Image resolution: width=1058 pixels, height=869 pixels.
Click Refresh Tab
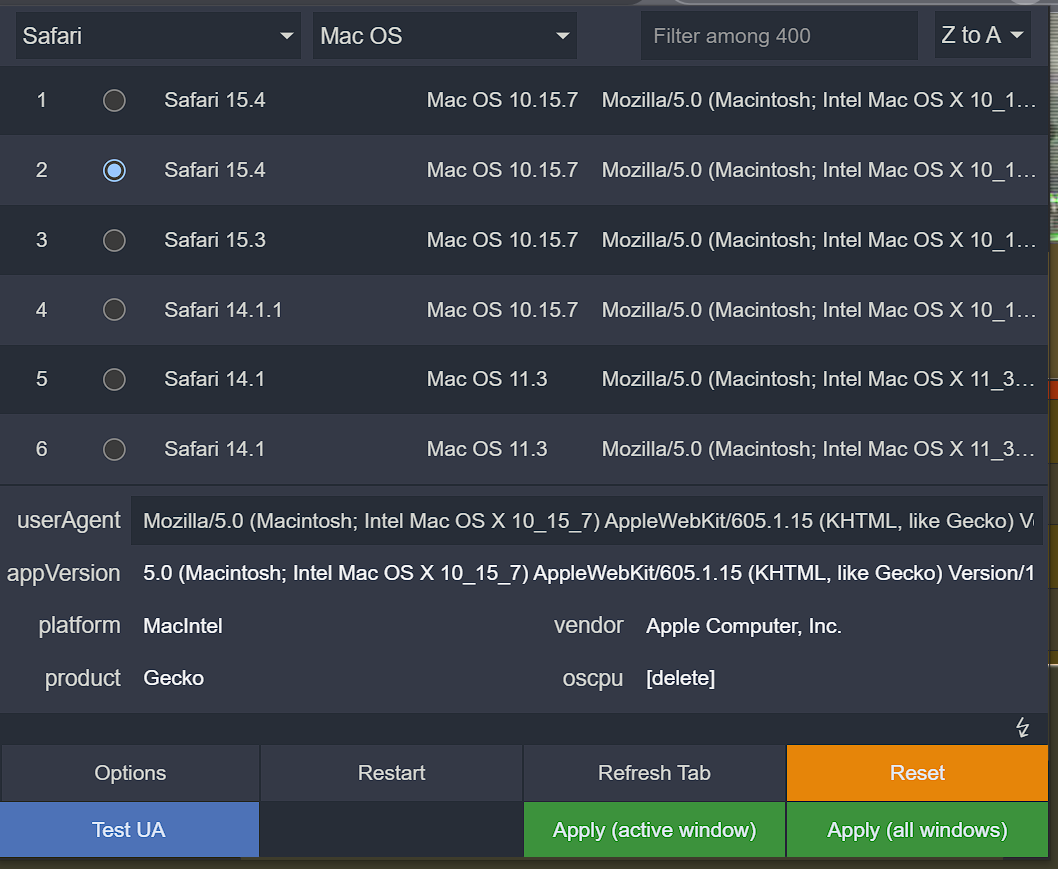[654, 773]
